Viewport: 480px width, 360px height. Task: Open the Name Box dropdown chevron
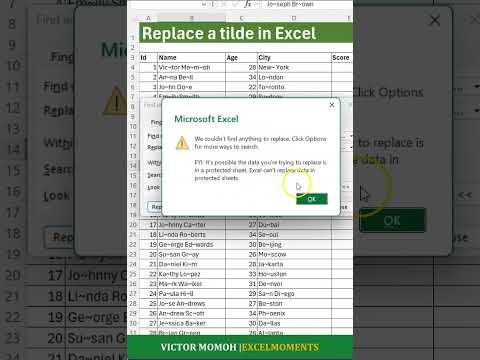204,4
